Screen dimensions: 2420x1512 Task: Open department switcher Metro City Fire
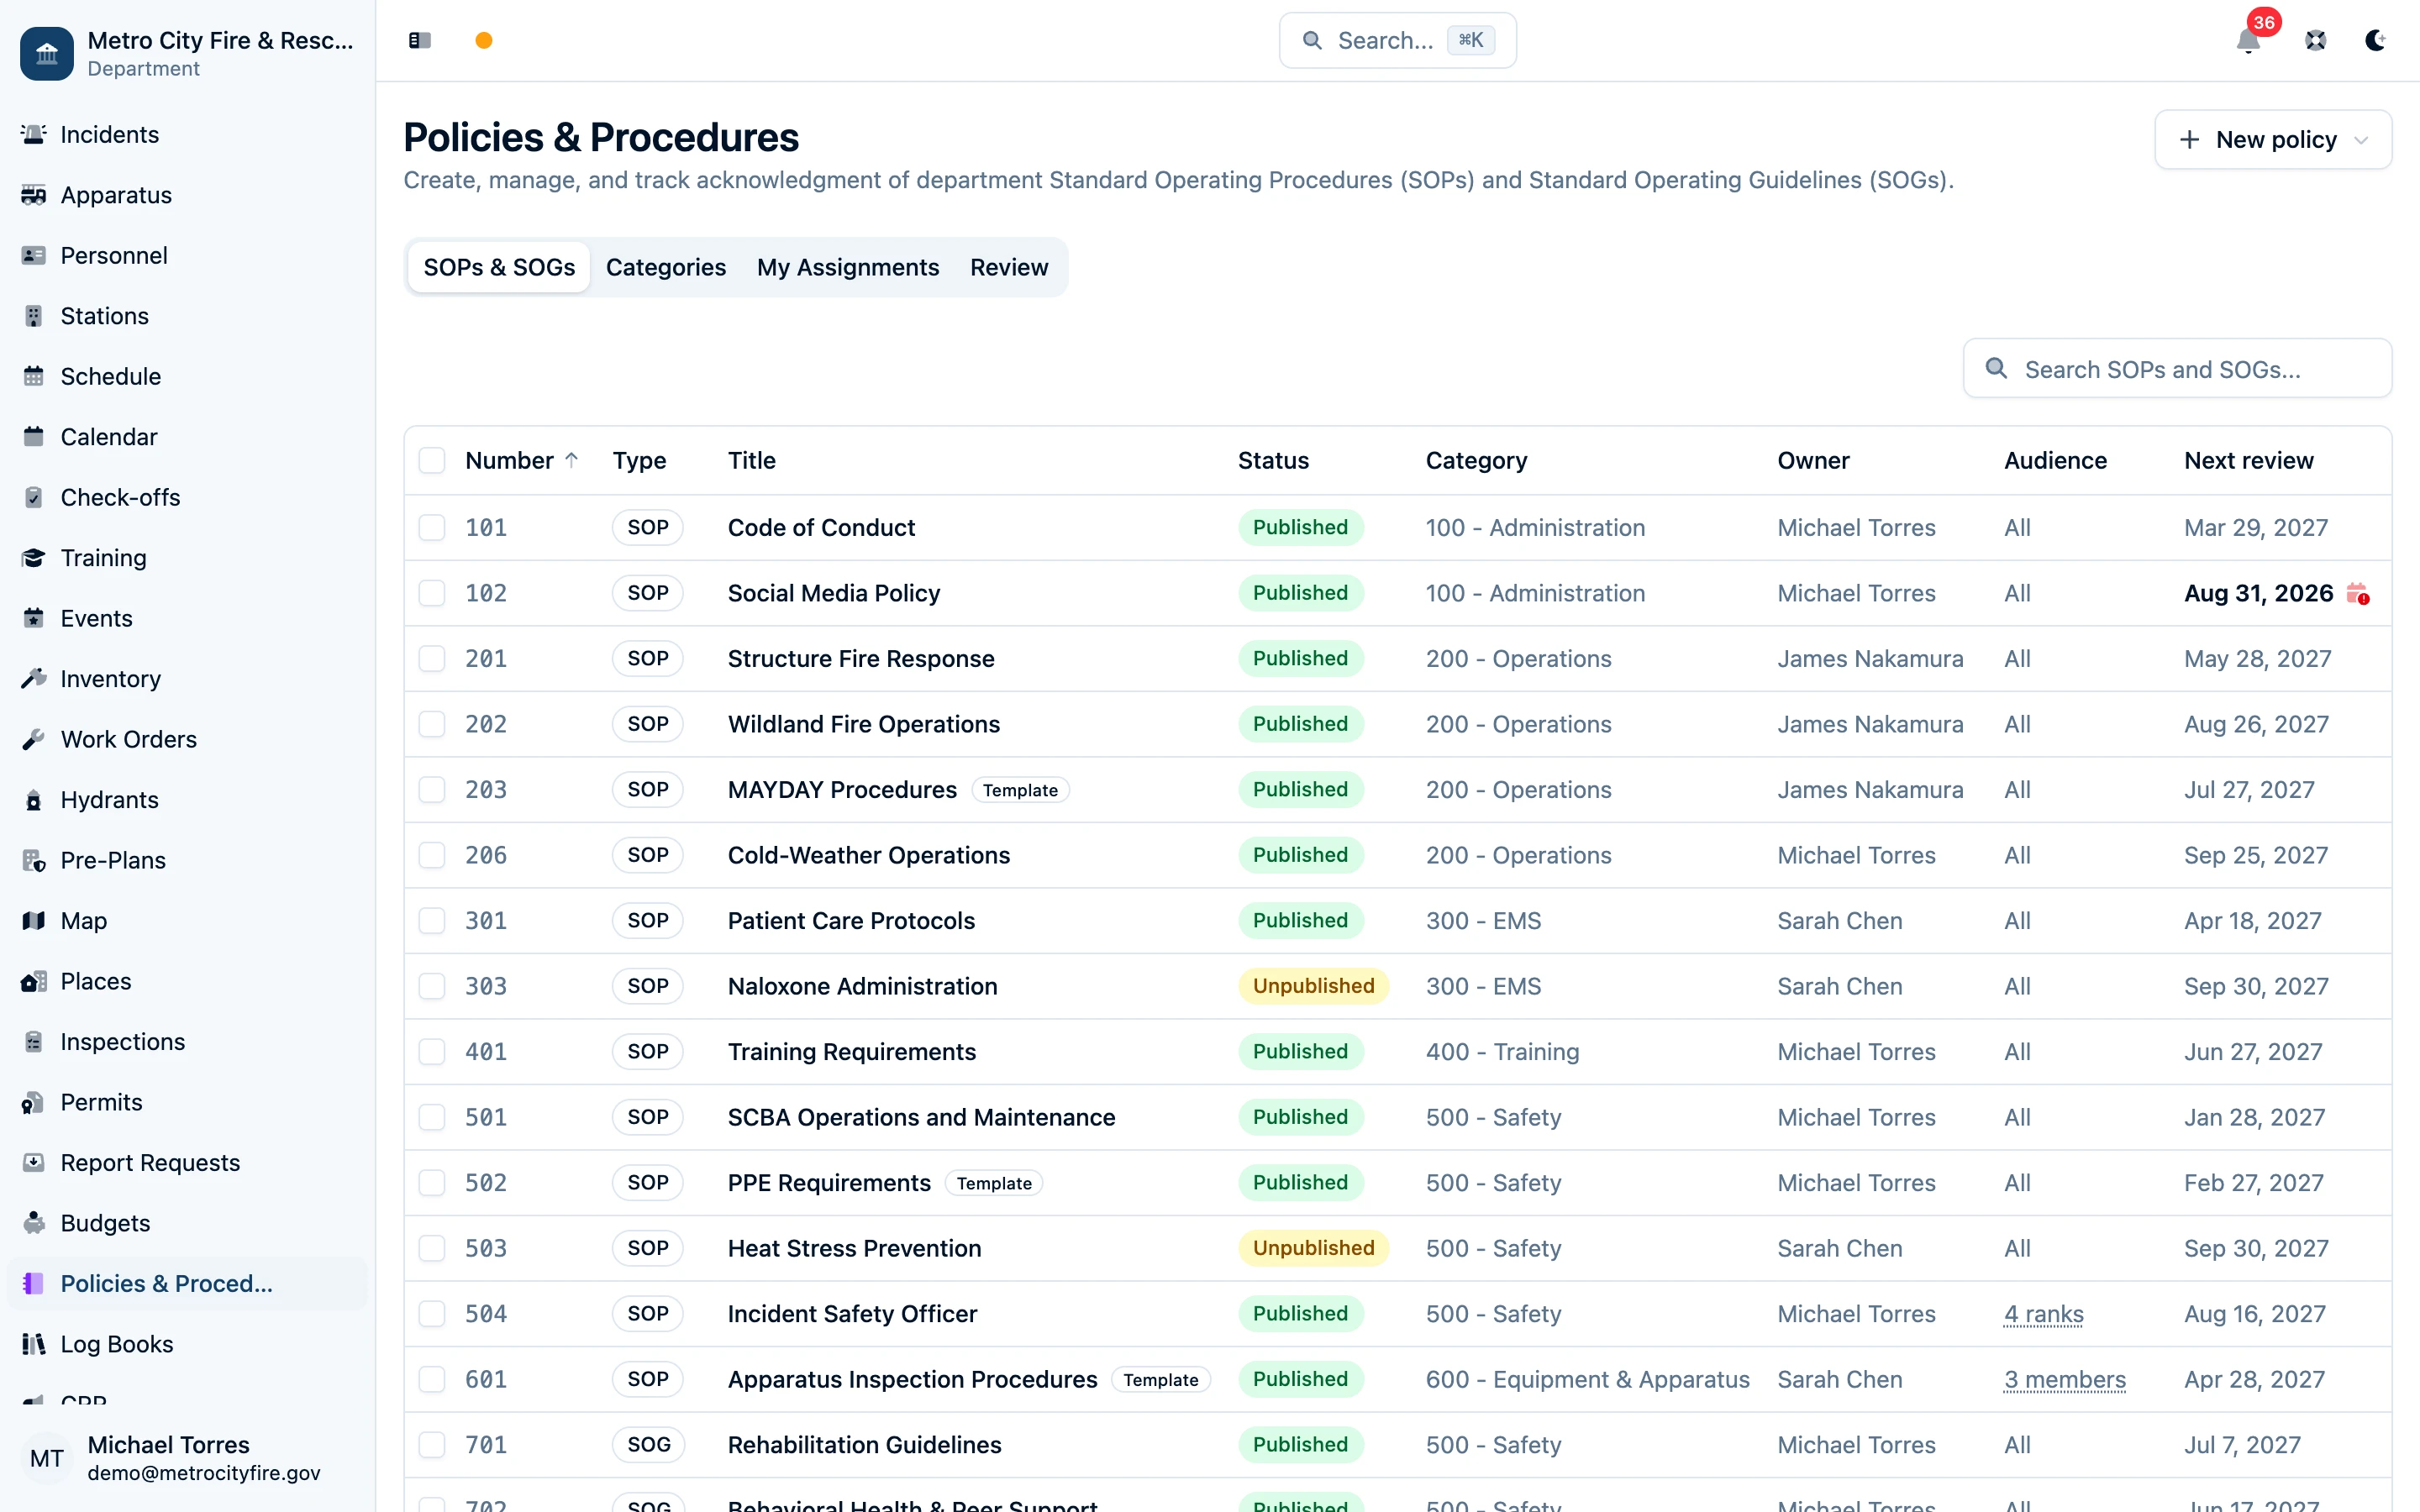click(x=187, y=53)
